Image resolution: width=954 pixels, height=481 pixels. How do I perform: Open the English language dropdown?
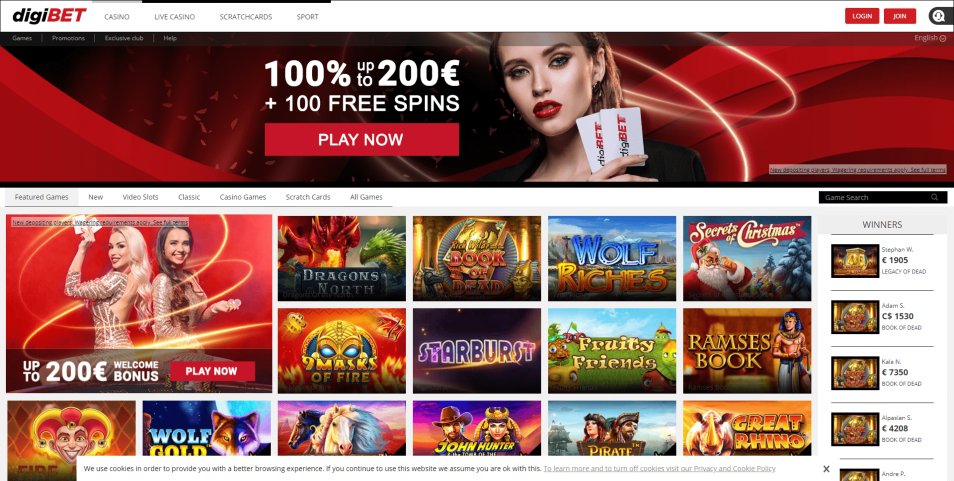pyautogui.click(x=930, y=38)
